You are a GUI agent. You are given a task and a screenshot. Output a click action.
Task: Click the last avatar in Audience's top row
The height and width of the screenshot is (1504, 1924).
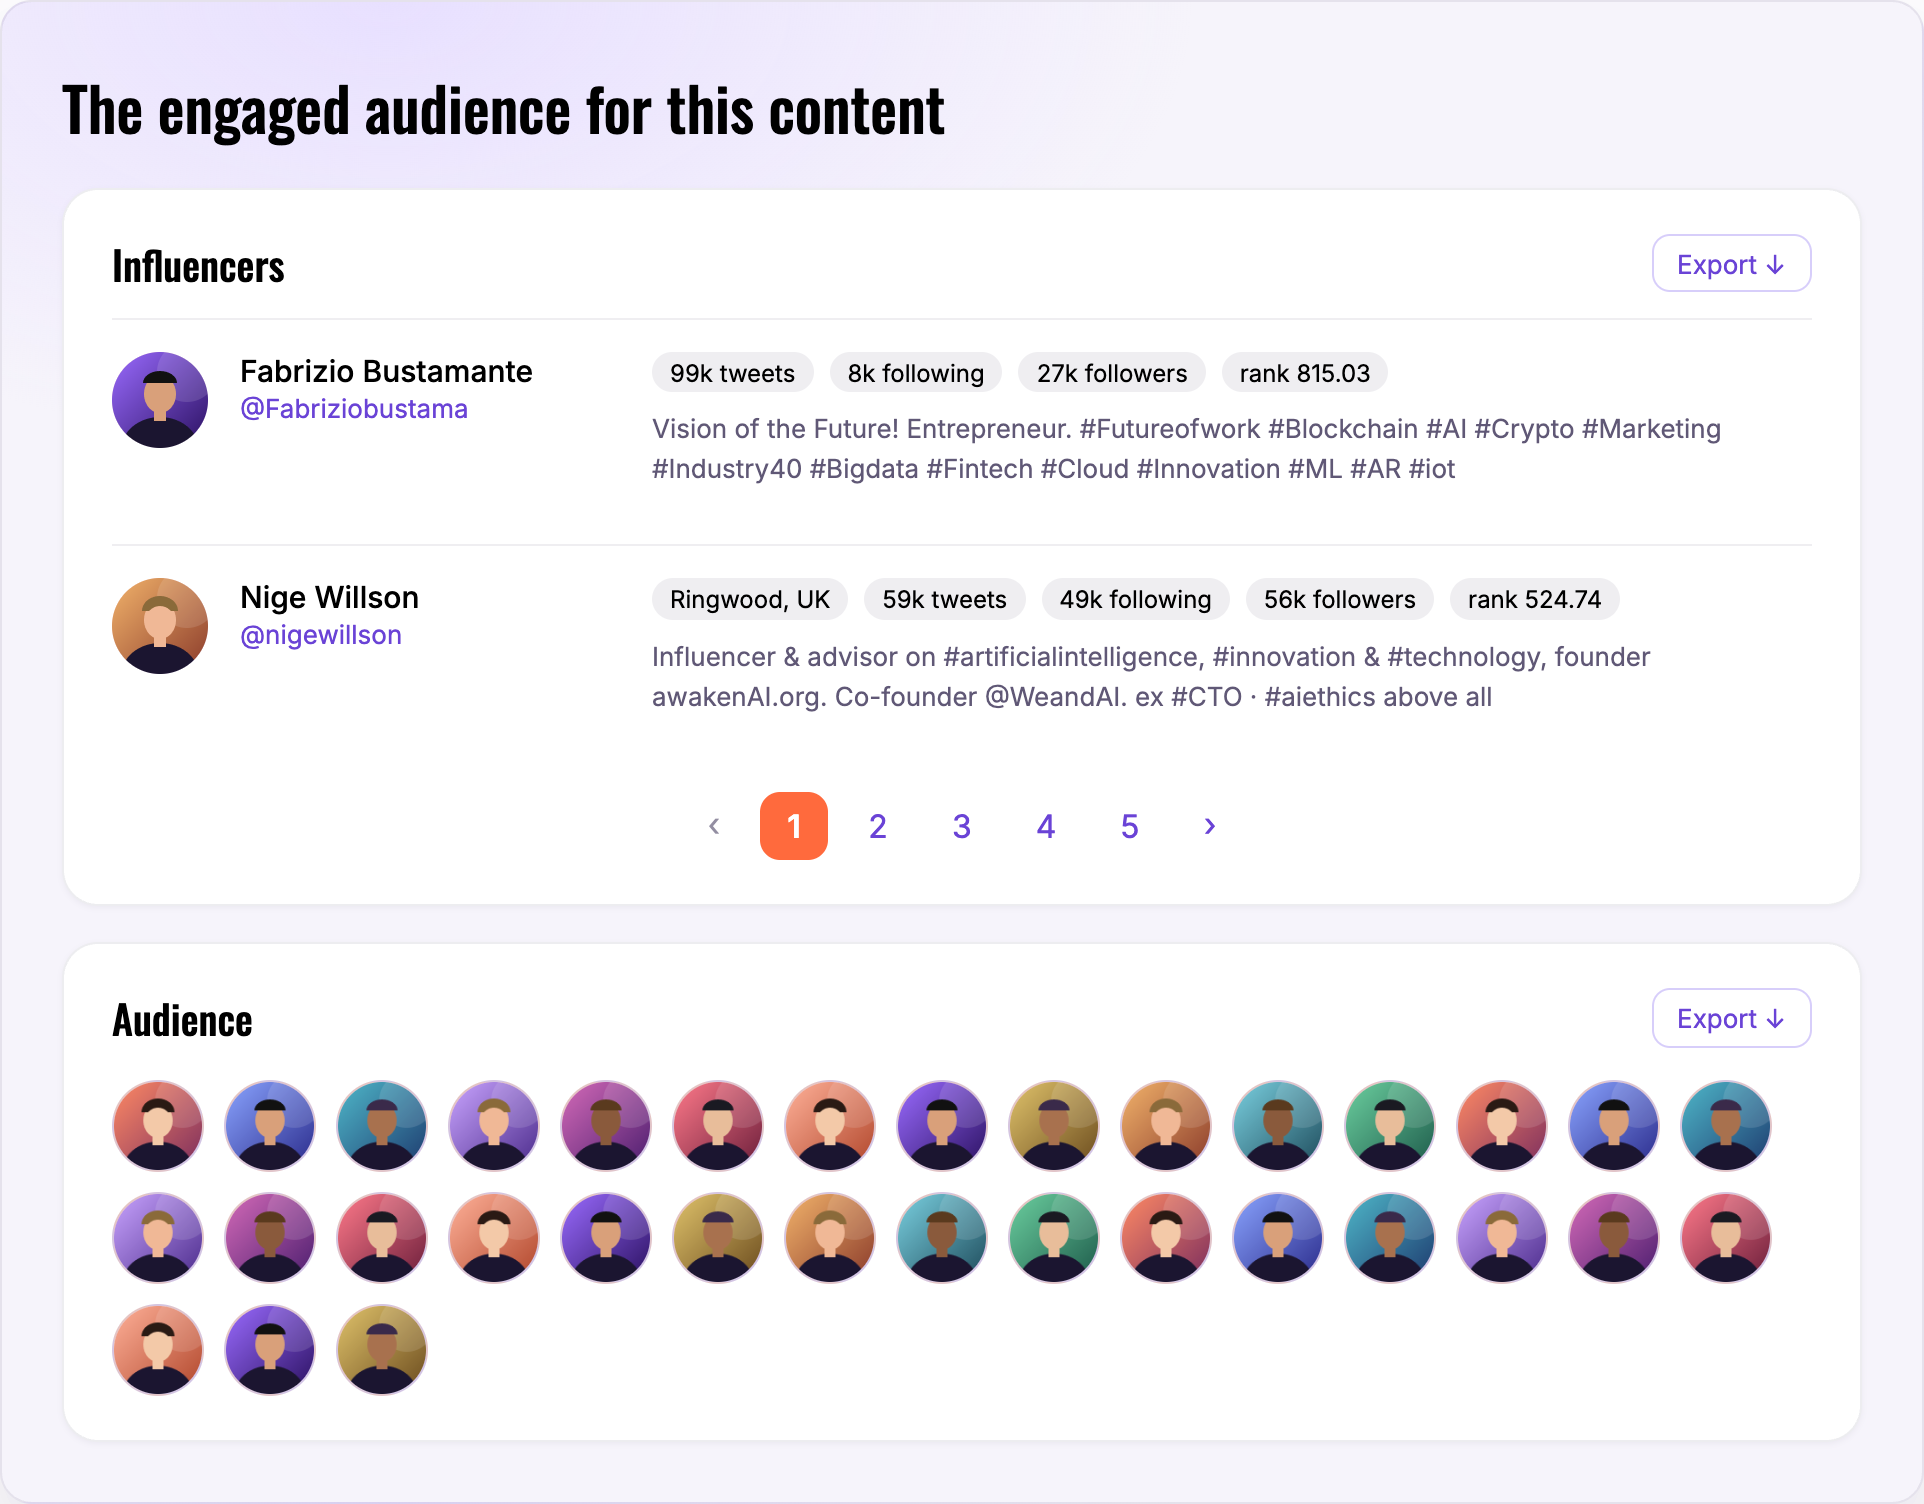pyautogui.click(x=1726, y=1126)
